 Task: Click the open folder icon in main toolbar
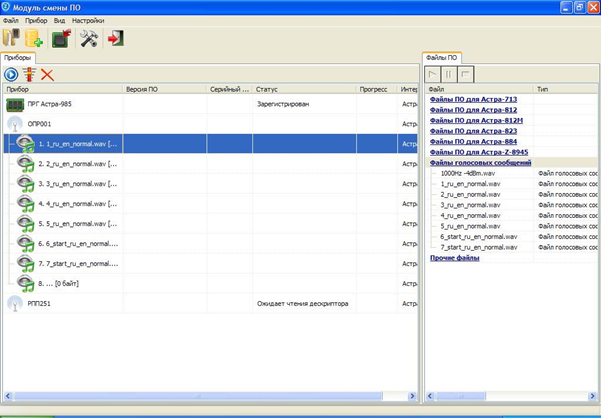tap(12, 39)
